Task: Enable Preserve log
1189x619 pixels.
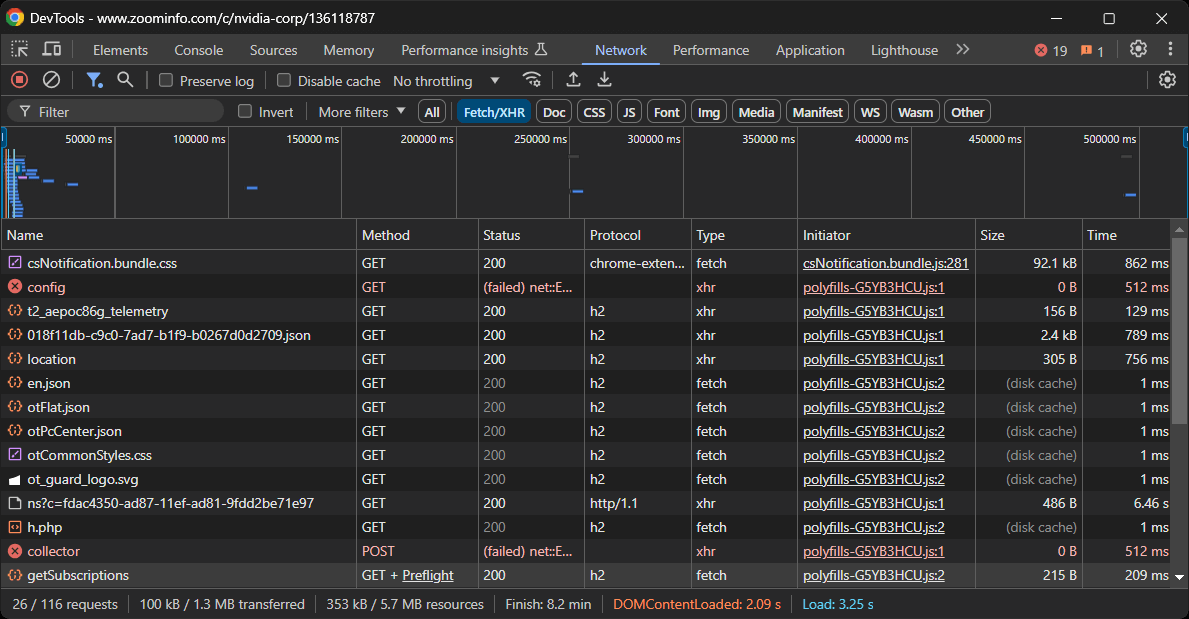Action: point(168,80)
